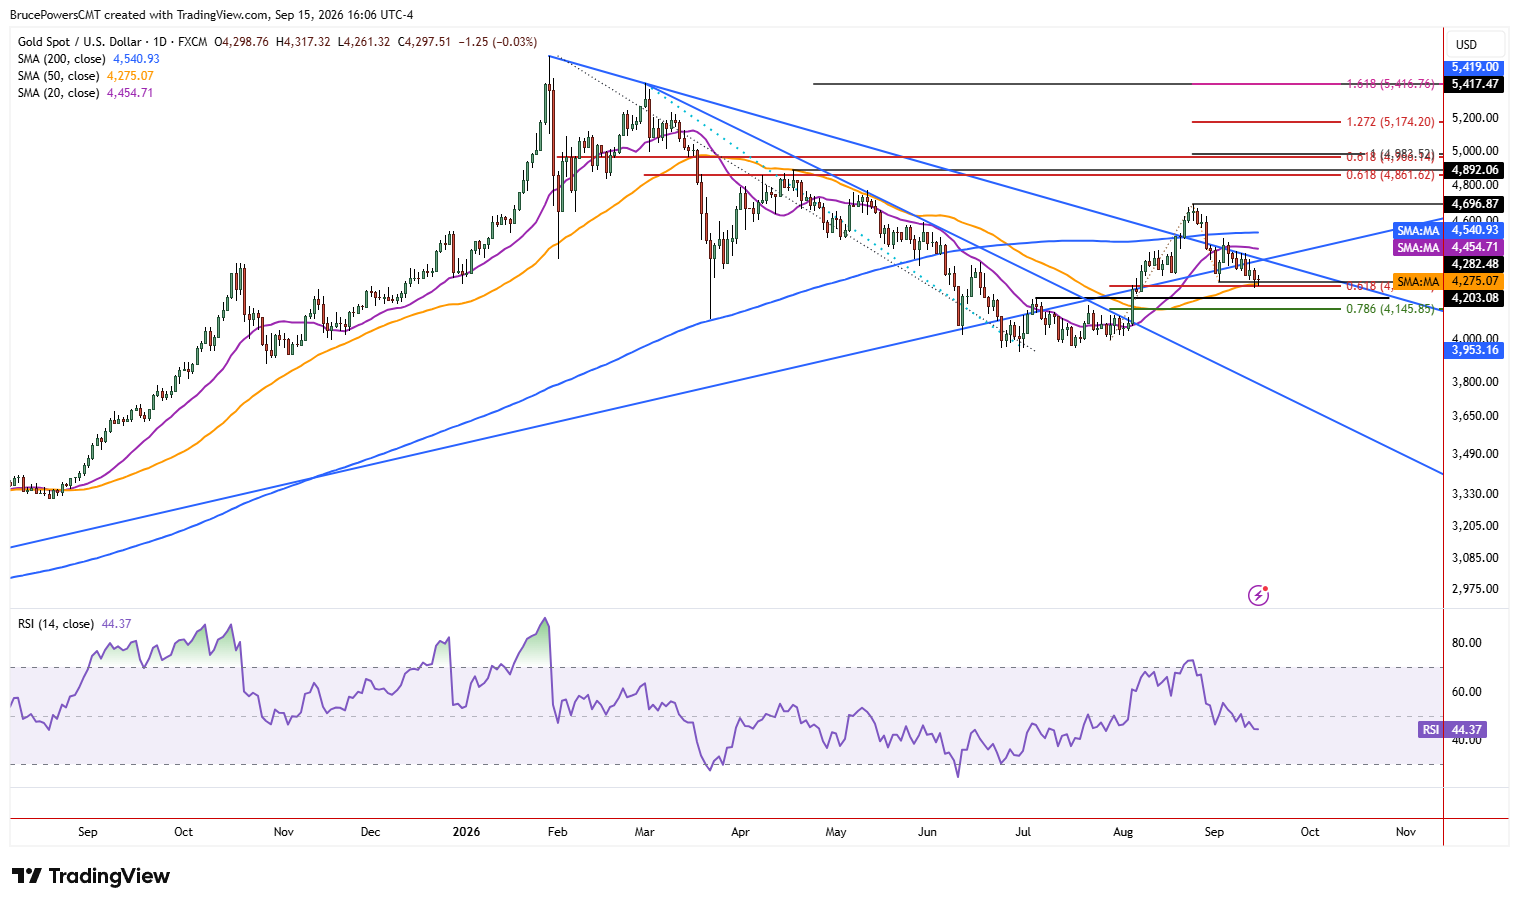Viewport: 1519px width, 906px height.
Task: Click the RSI 44.37 axis label
Action: click(x=1452, y=730)
